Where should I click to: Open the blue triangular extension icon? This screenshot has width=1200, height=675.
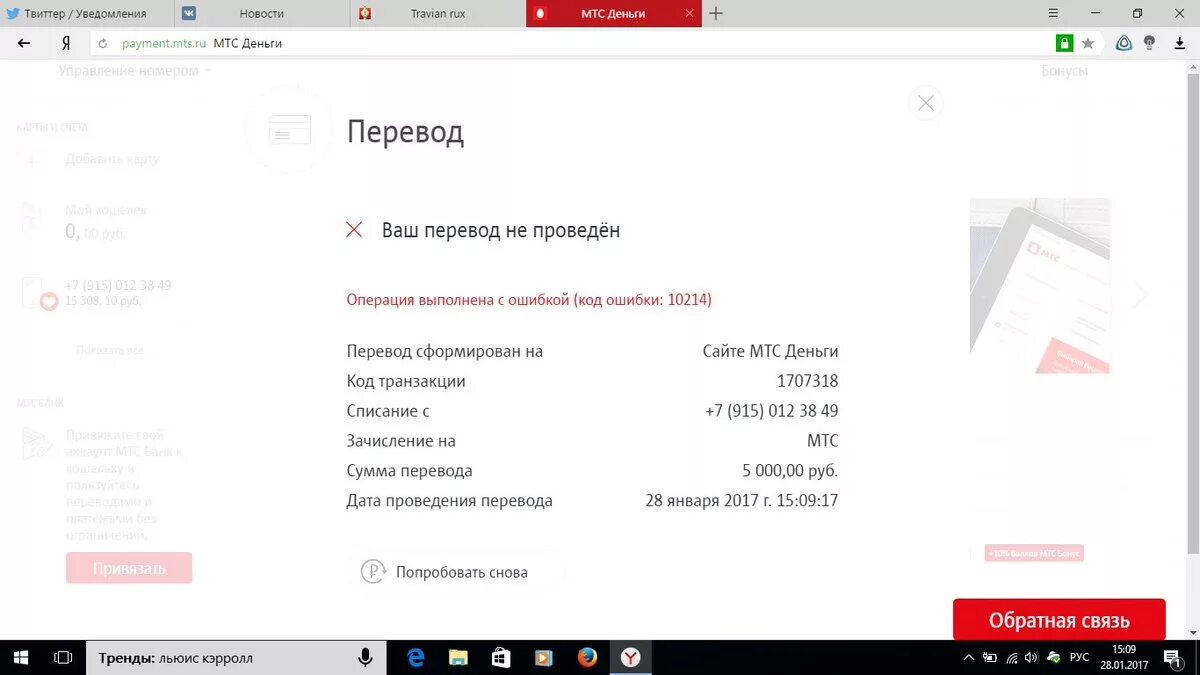(1123, 43)
